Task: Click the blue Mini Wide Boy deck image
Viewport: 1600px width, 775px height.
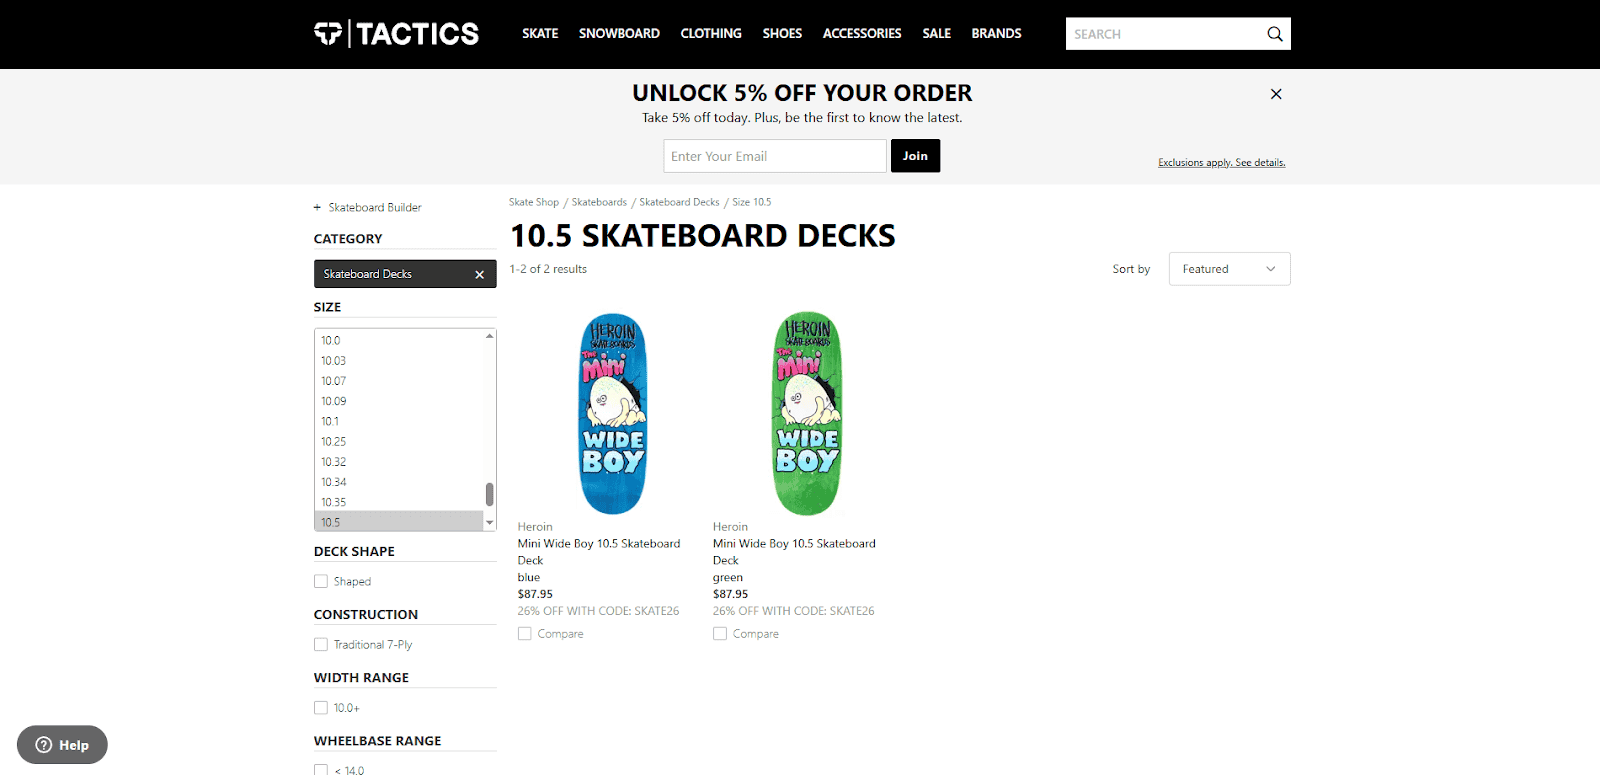Action: coord(612,413)
